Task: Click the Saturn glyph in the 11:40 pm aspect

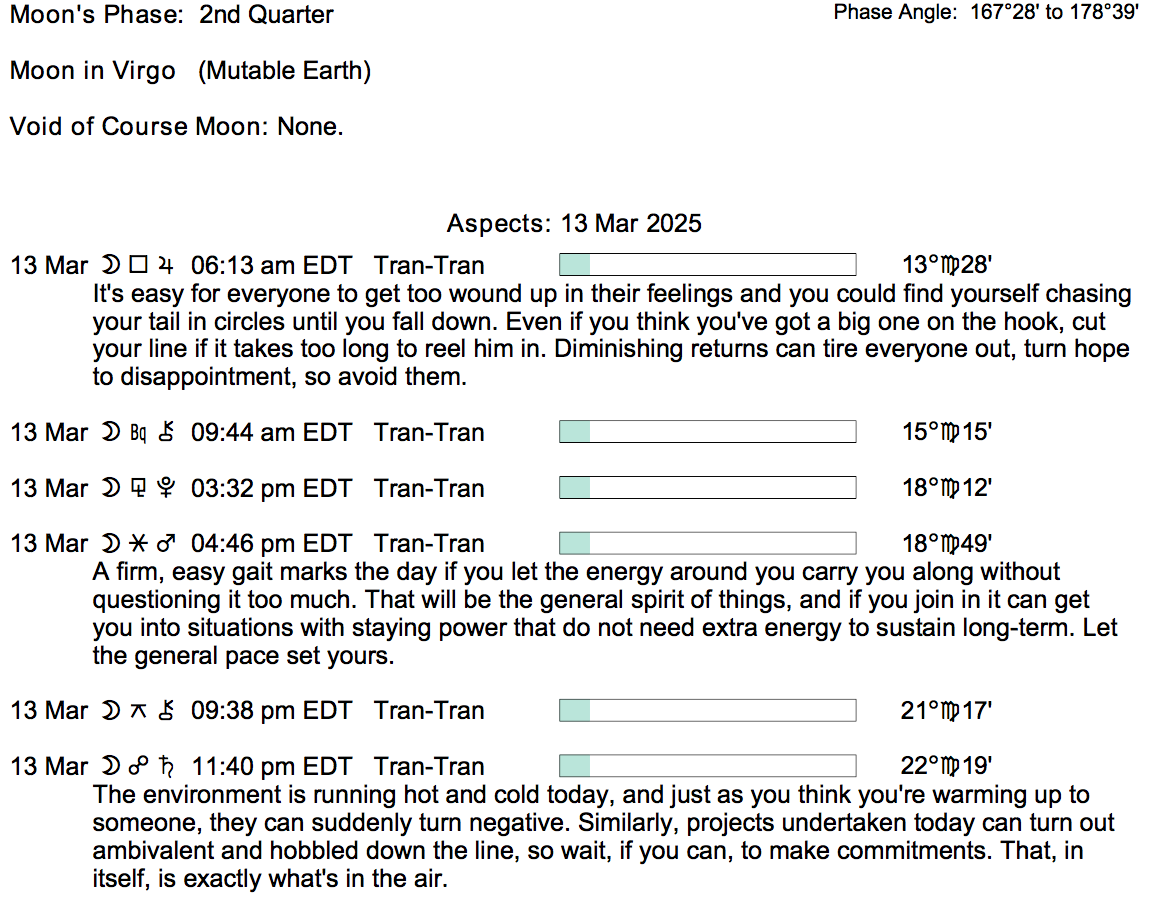Action: click(x=168, y=767)
